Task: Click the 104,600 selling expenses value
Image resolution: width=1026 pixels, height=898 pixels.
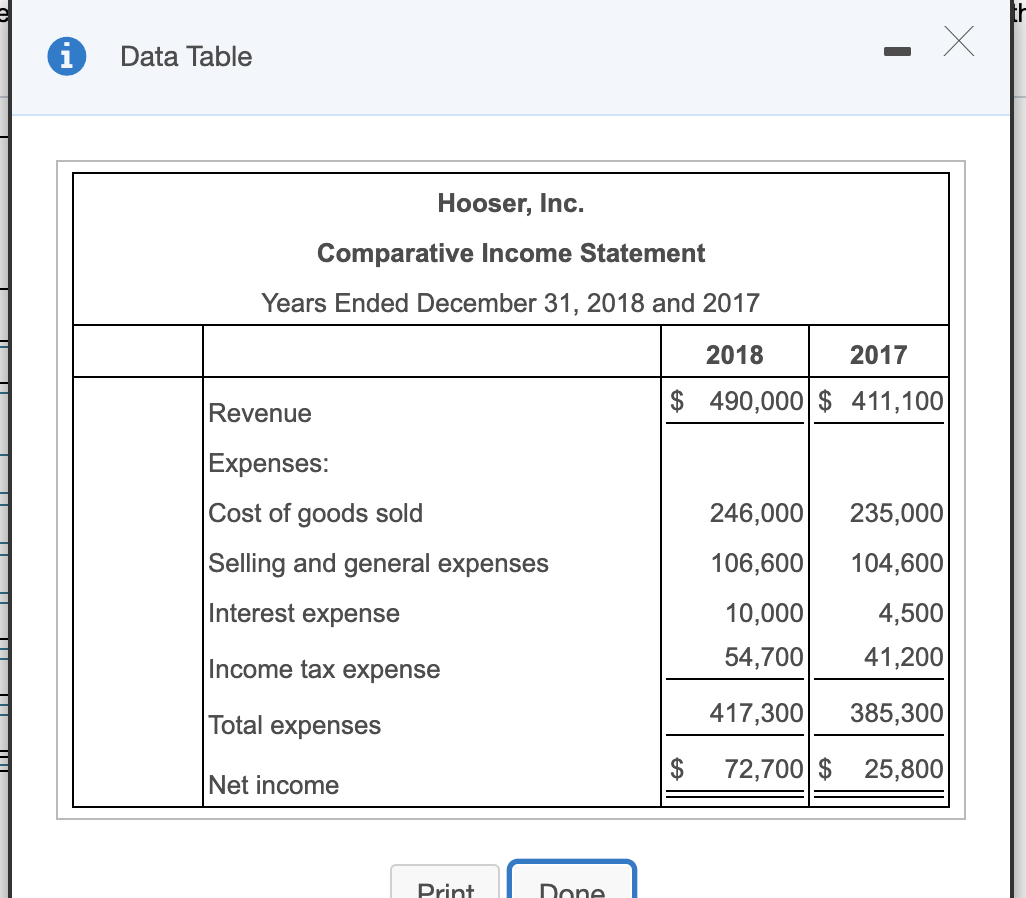Action: coord(897,563)
